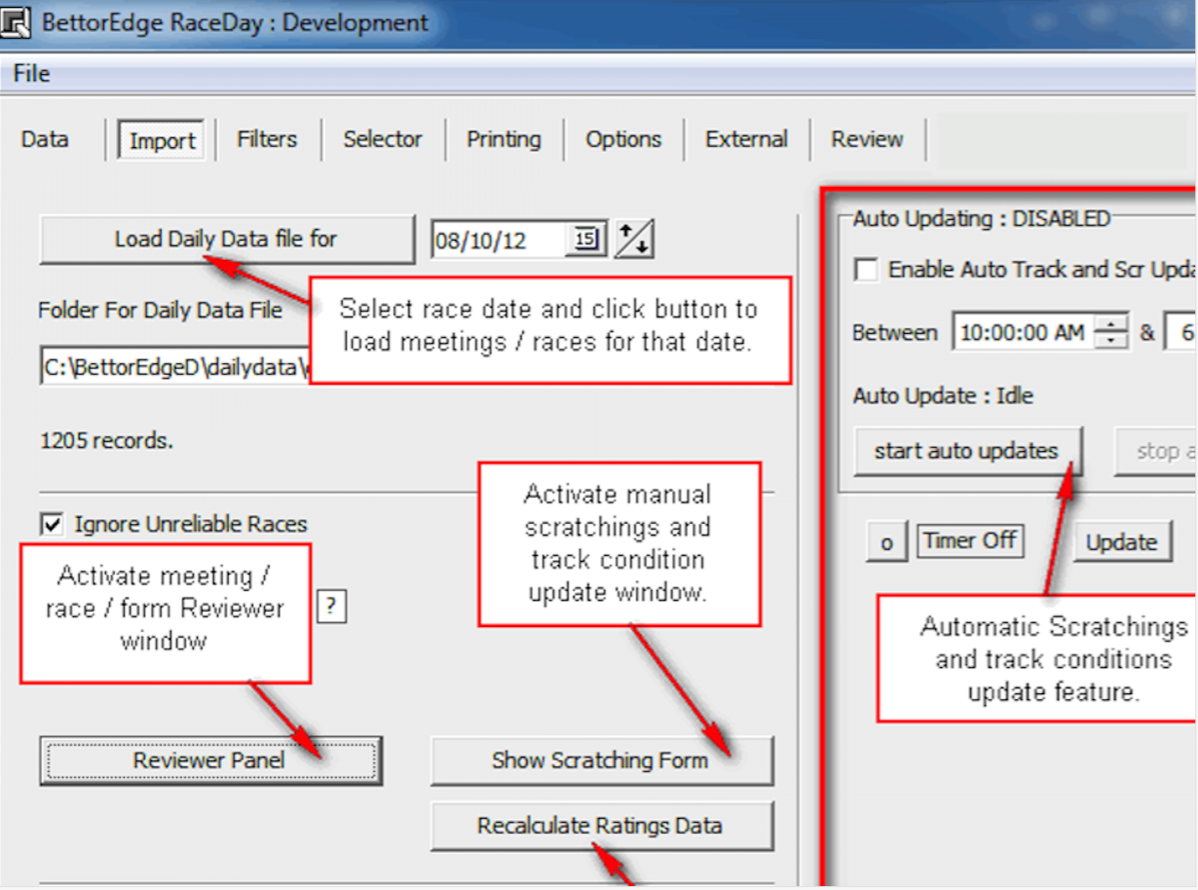Select the Options tab
The width and height of the screenshot is (1198, 890).
coord(623,140)
